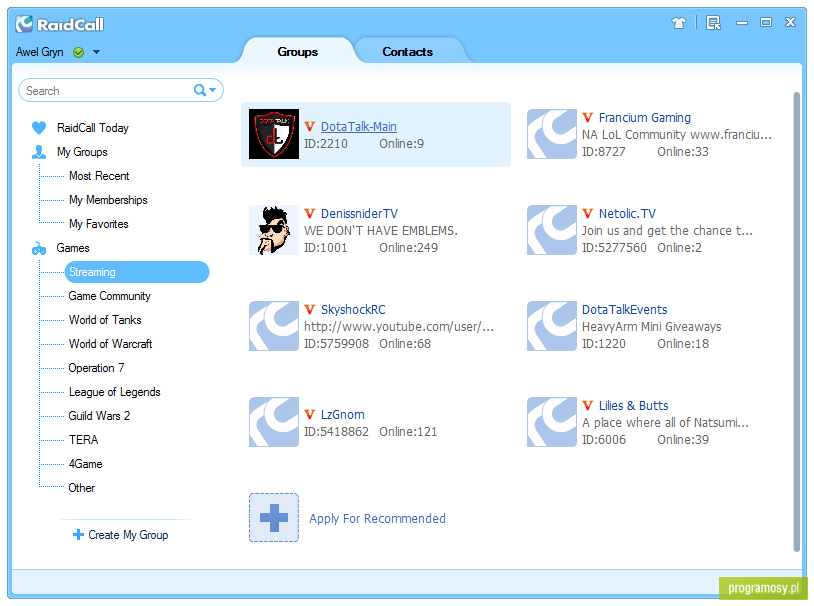Image resolution: width=814 pixels, height=606 pixels.
Task: Click Create My Group
Action: (128, 535)
